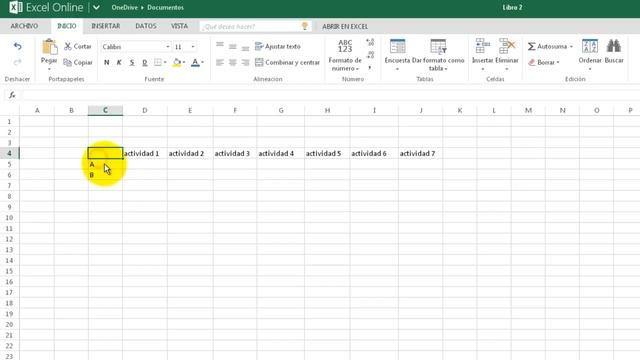Screen dimensions: 640x360
Task: Select row 4 header
Action: coord(9,153)
